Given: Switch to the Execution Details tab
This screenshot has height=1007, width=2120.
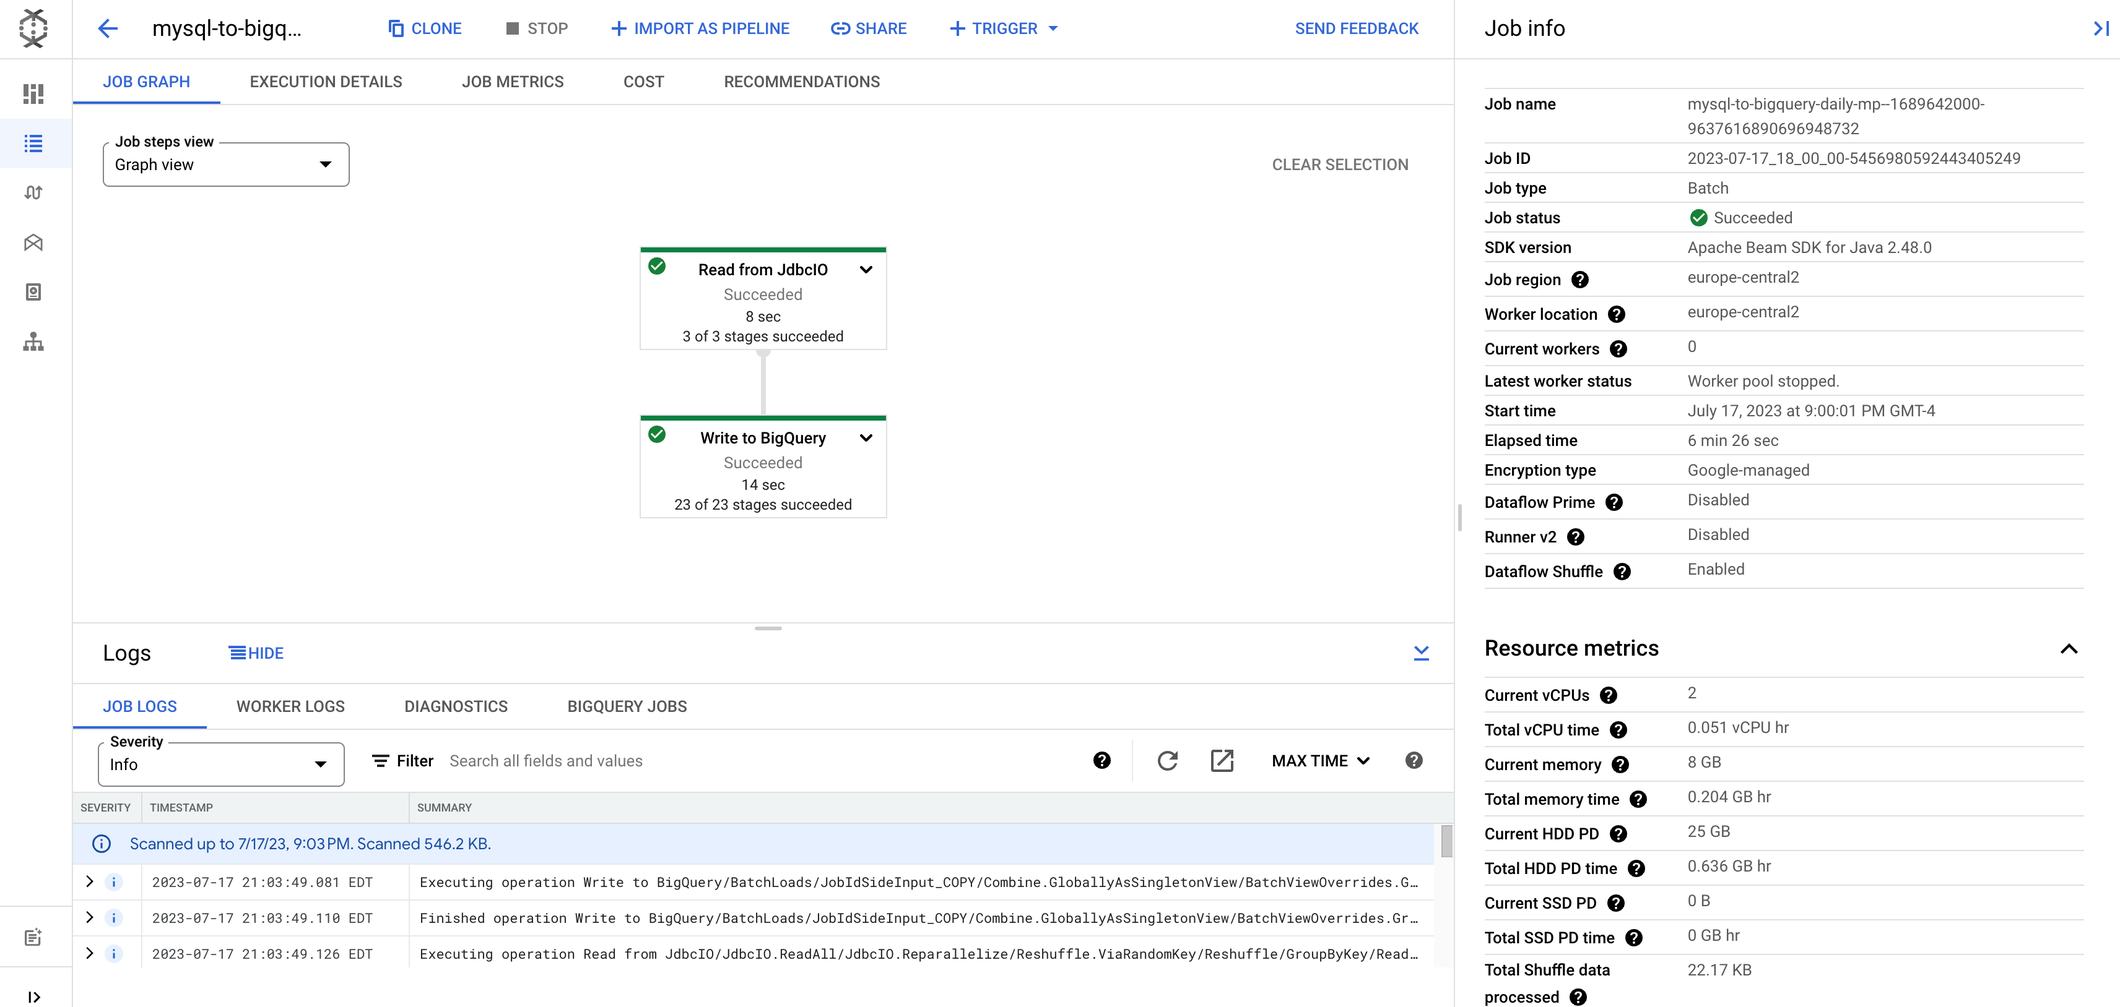Looking at the screenshot, I should 326,82.
